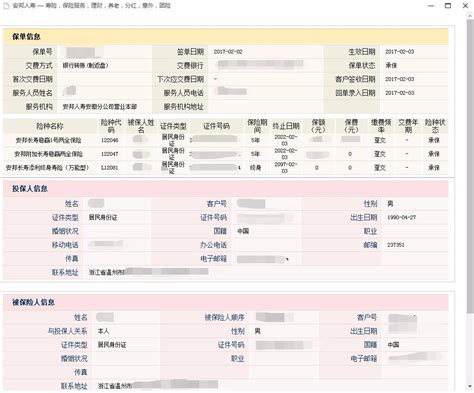474x393 pixels.
Task: Click the scrollbar up arrow
Action: 470,15
